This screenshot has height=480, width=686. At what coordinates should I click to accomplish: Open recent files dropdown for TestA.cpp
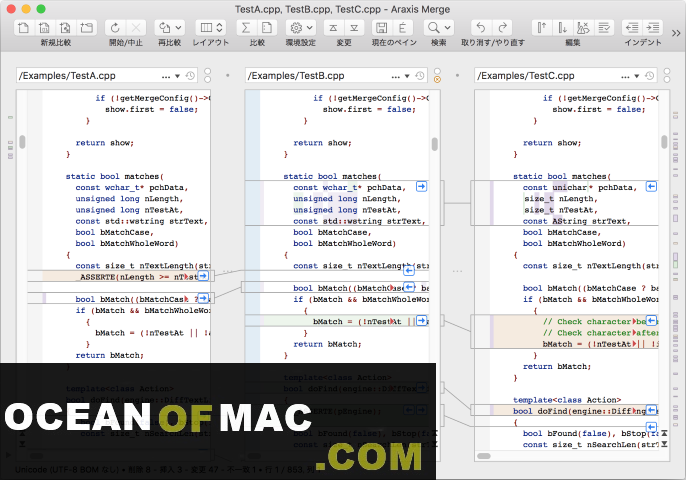(x=177, y=76)
